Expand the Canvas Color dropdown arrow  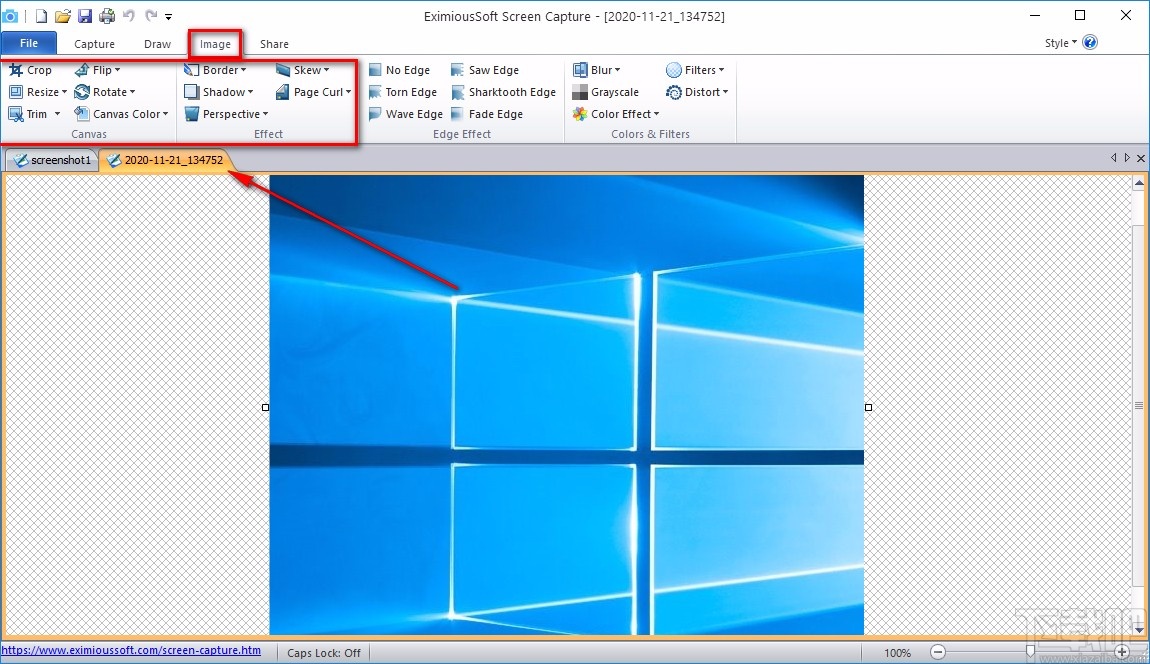point(166,114)
